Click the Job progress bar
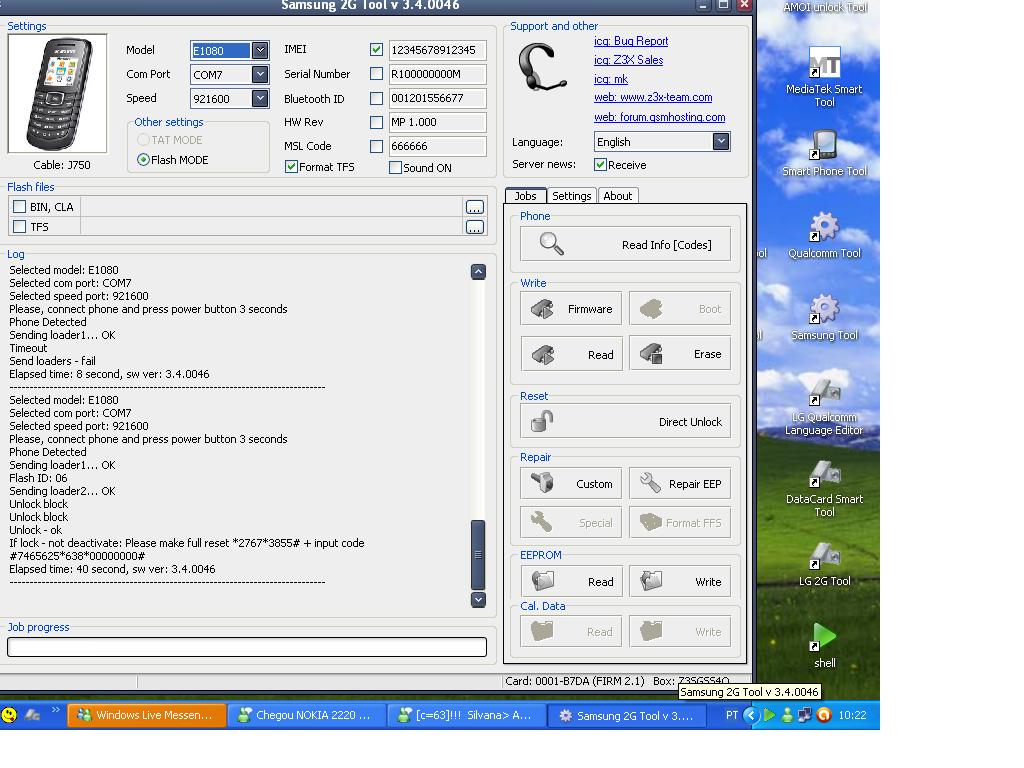The width and height of the screenshot is (1024, 768). [247, 647]
